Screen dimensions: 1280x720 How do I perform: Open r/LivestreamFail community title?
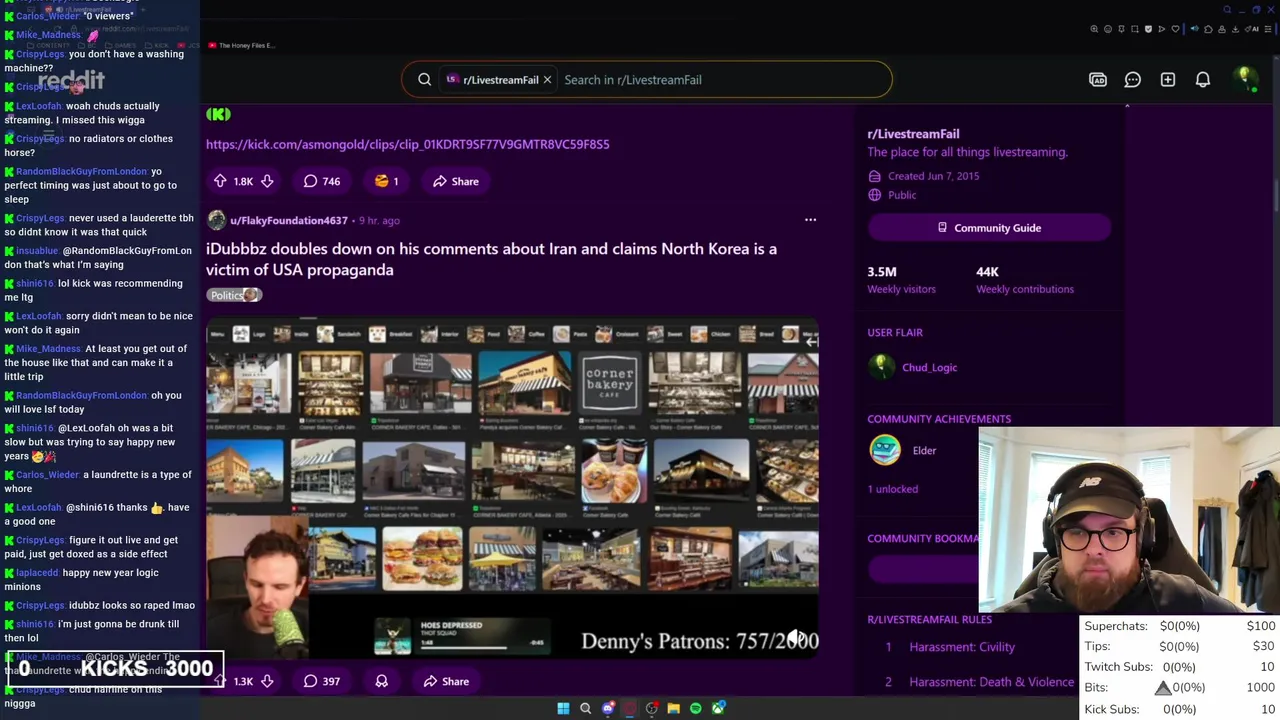(x=913, y=134)
